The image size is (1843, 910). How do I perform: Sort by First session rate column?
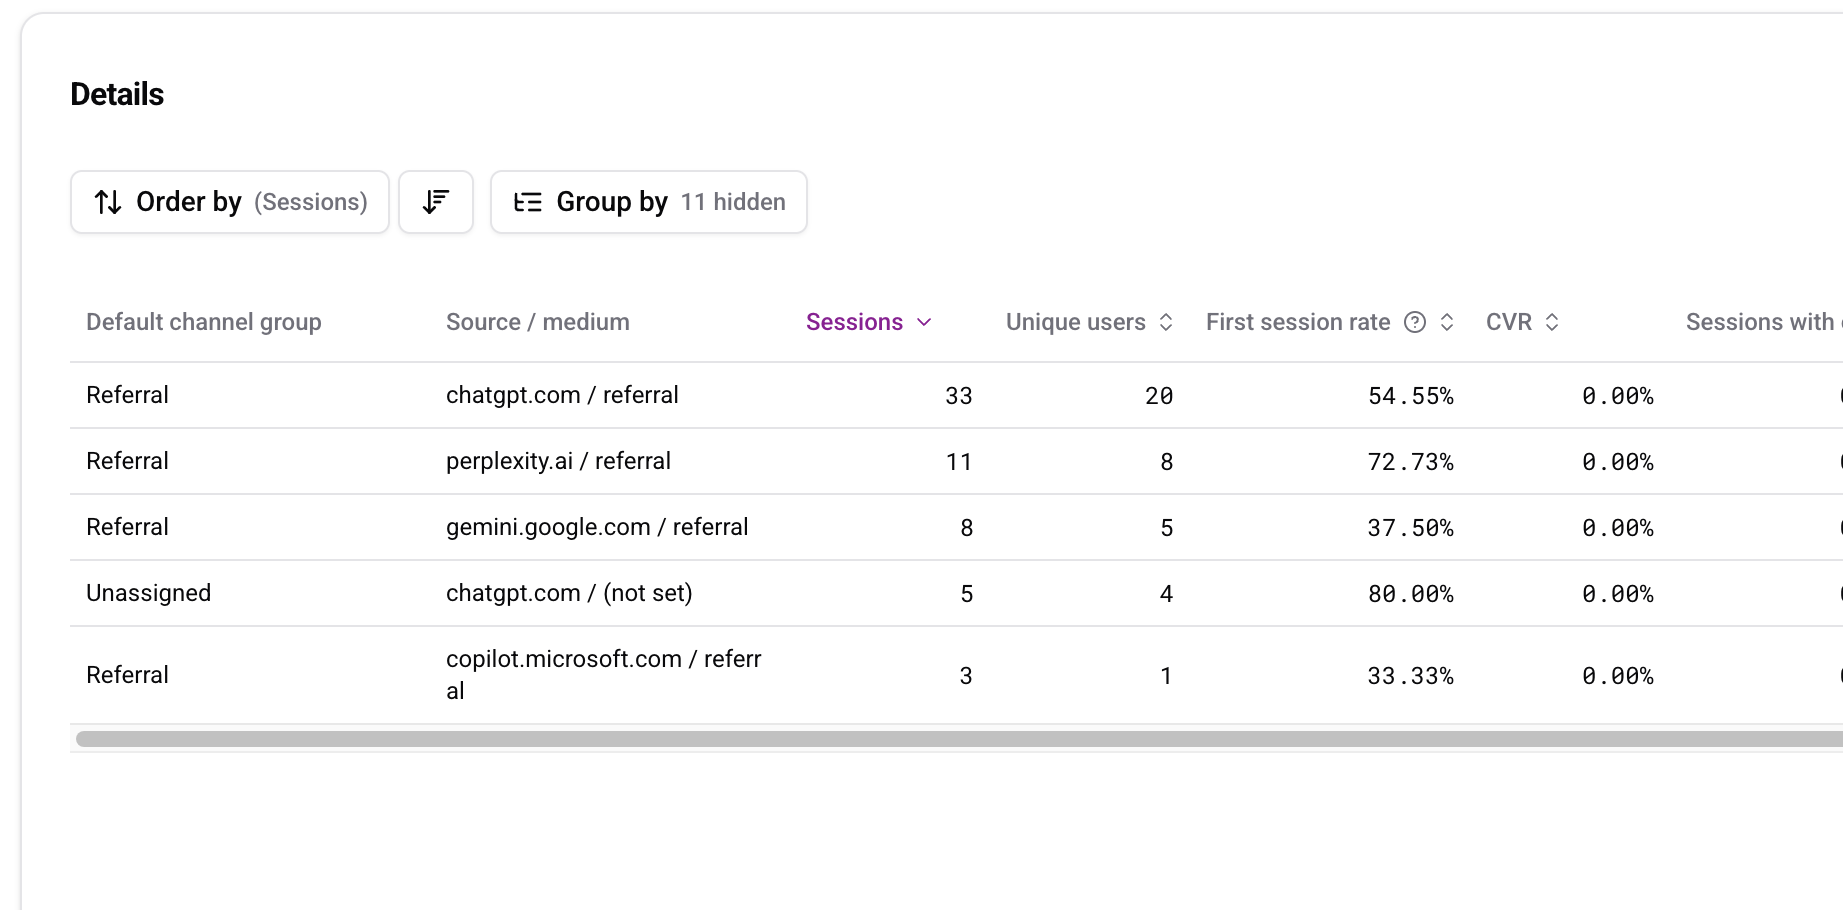1298,322
